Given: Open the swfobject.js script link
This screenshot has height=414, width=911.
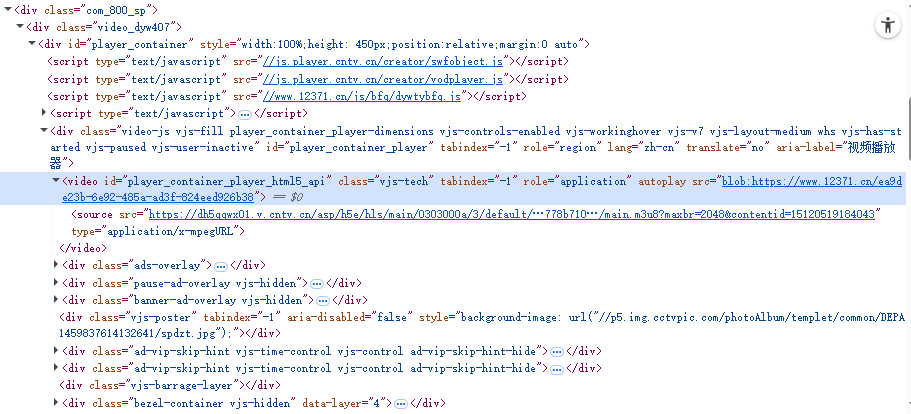Looking at the screenshot, I should click(383, 62).
